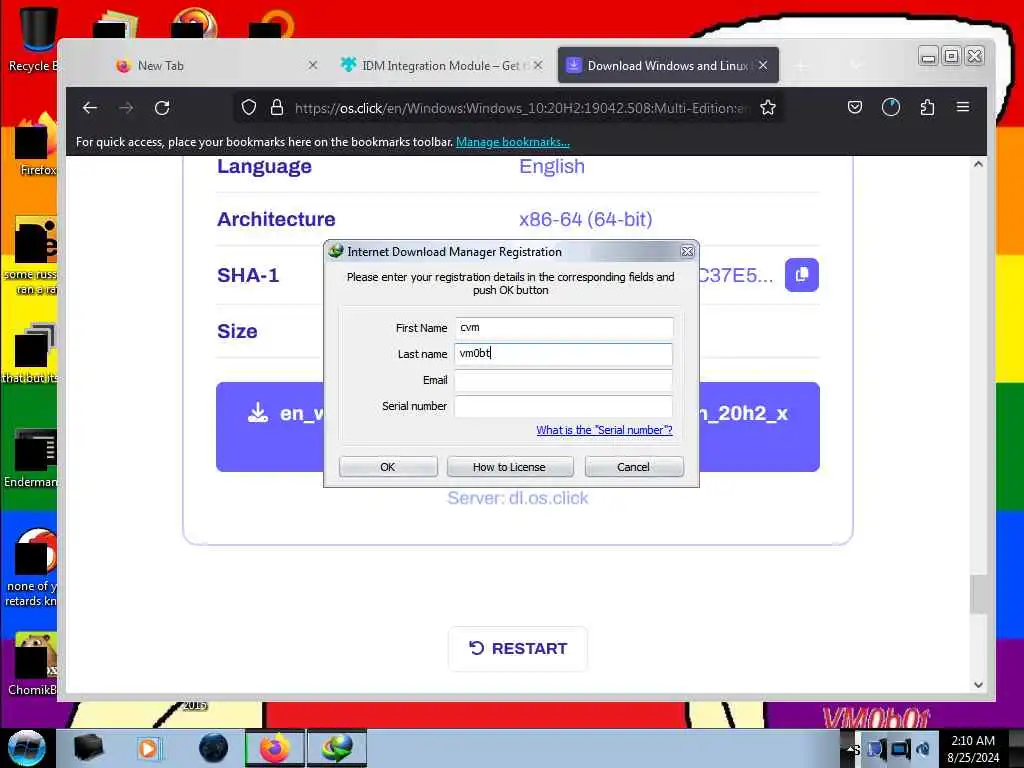This screenshot has height=768, width=1024.
Task: Select the Enderman desktop icon
Action: pos(31,458)
